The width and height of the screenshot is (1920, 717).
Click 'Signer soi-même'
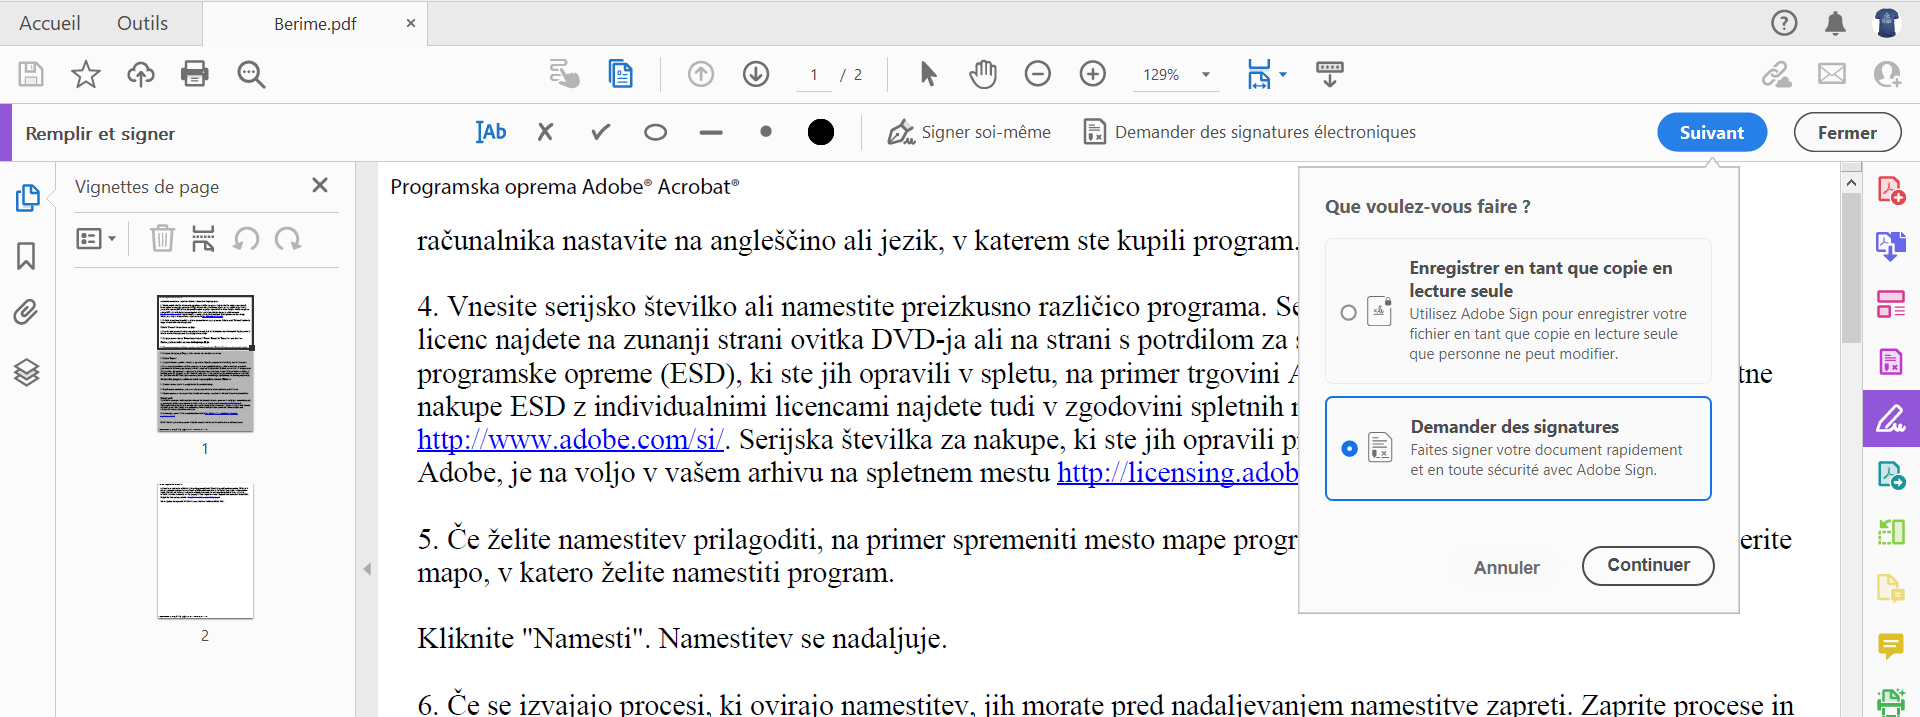[x=969, y=132]
